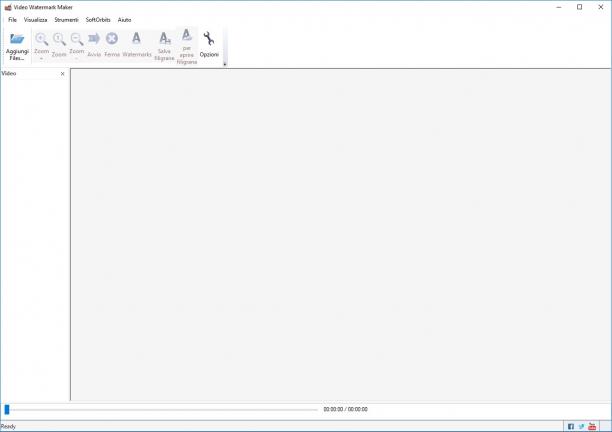Click the video timeline seek track
Screen dimensions: 612x432
tap(161, 409)
